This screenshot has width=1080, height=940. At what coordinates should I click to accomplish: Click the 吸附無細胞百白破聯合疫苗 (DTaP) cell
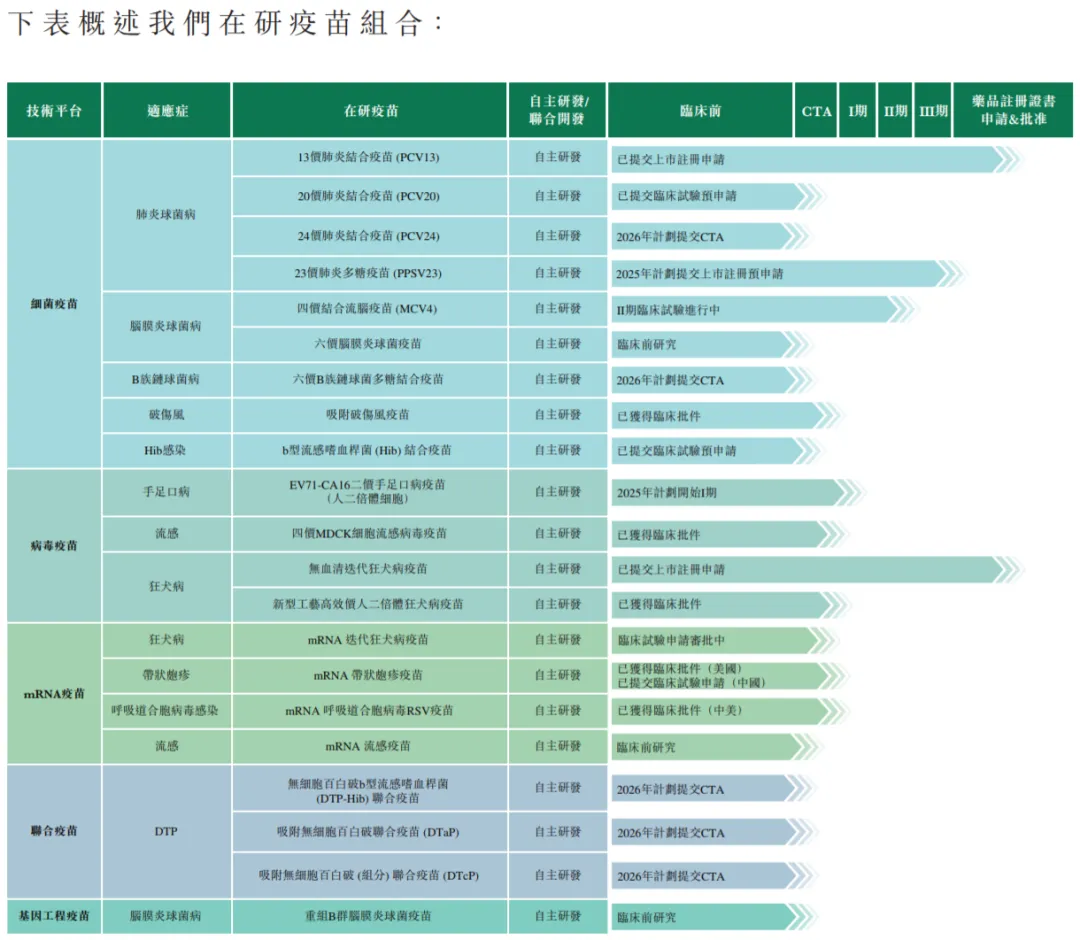368,832
